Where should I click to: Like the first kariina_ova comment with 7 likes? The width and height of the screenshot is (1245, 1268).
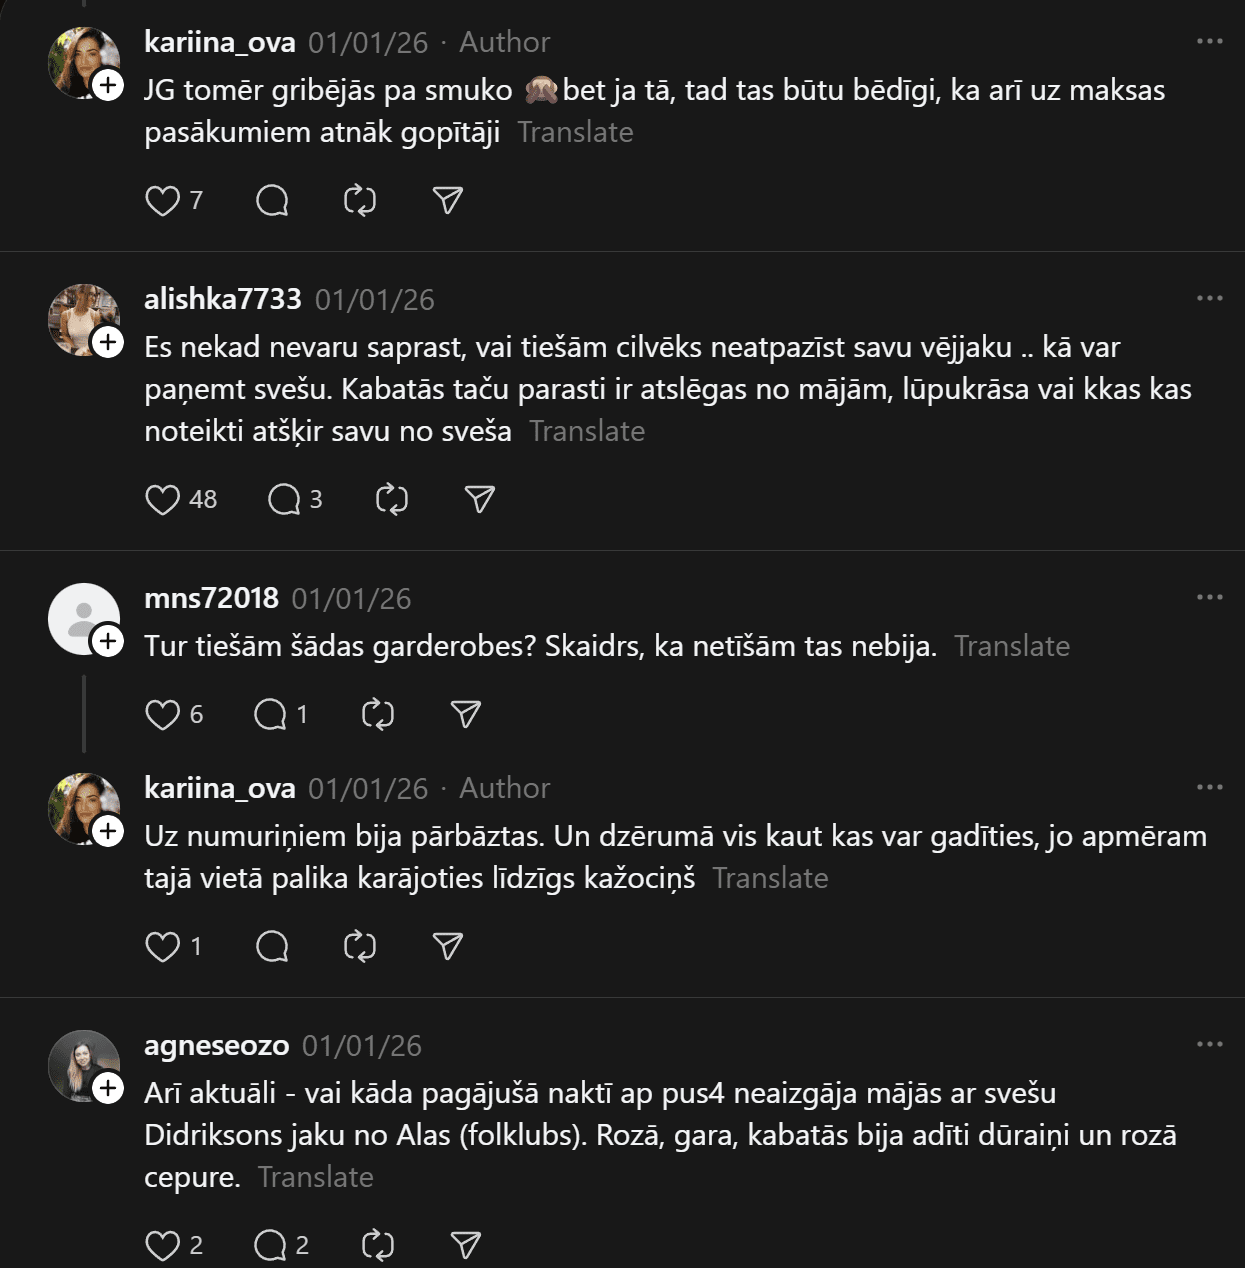click(x=162, y=201)
